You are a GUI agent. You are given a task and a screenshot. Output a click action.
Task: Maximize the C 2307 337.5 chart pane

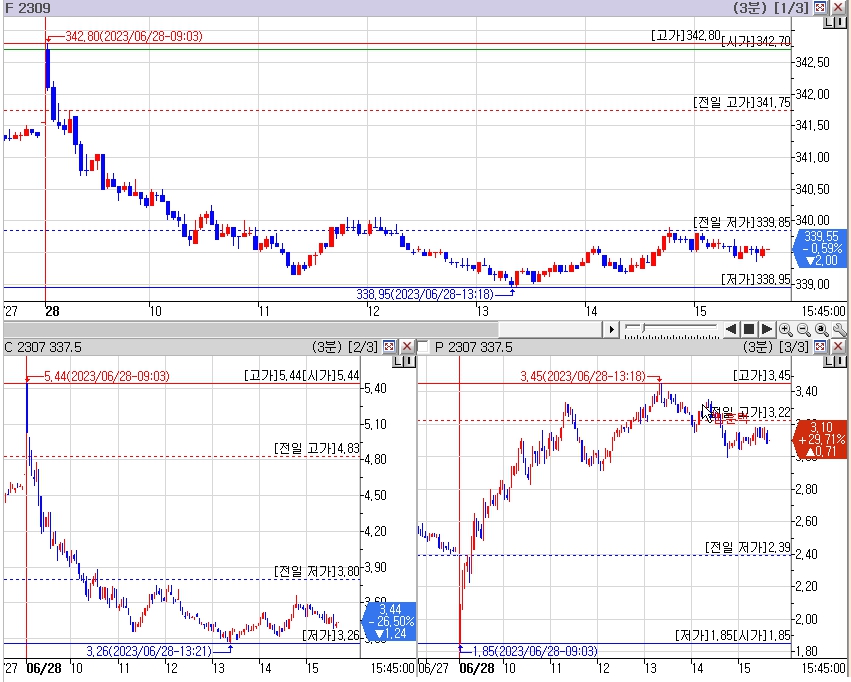[389, 346]
